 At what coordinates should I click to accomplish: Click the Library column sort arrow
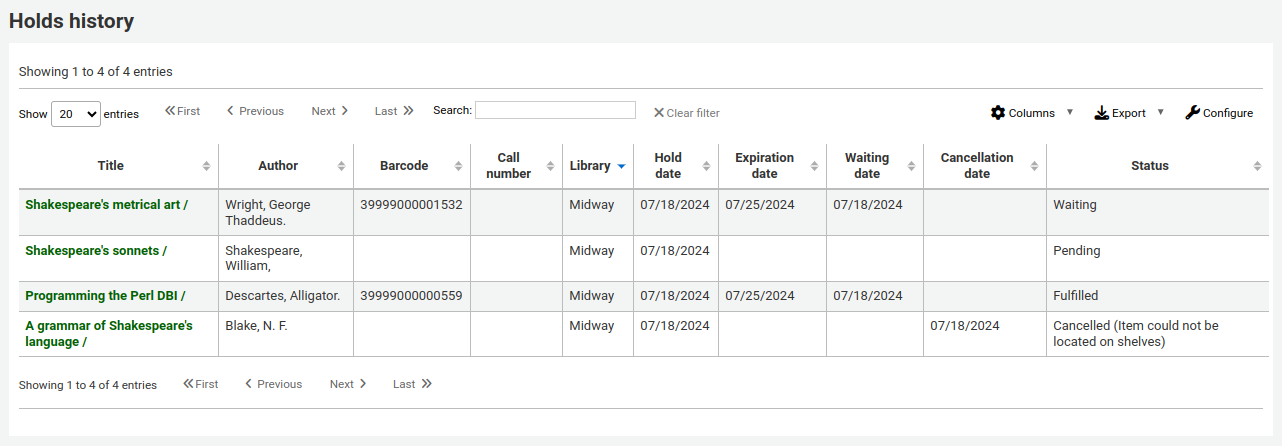pos(621,166)
